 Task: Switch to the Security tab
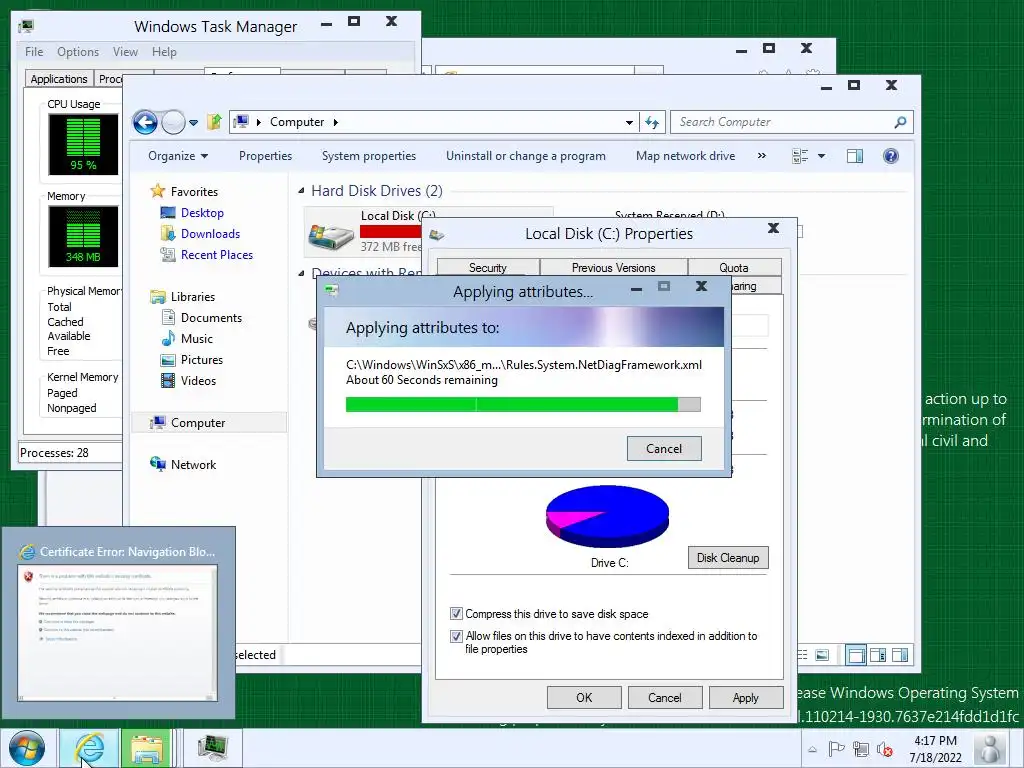(488, 267)
